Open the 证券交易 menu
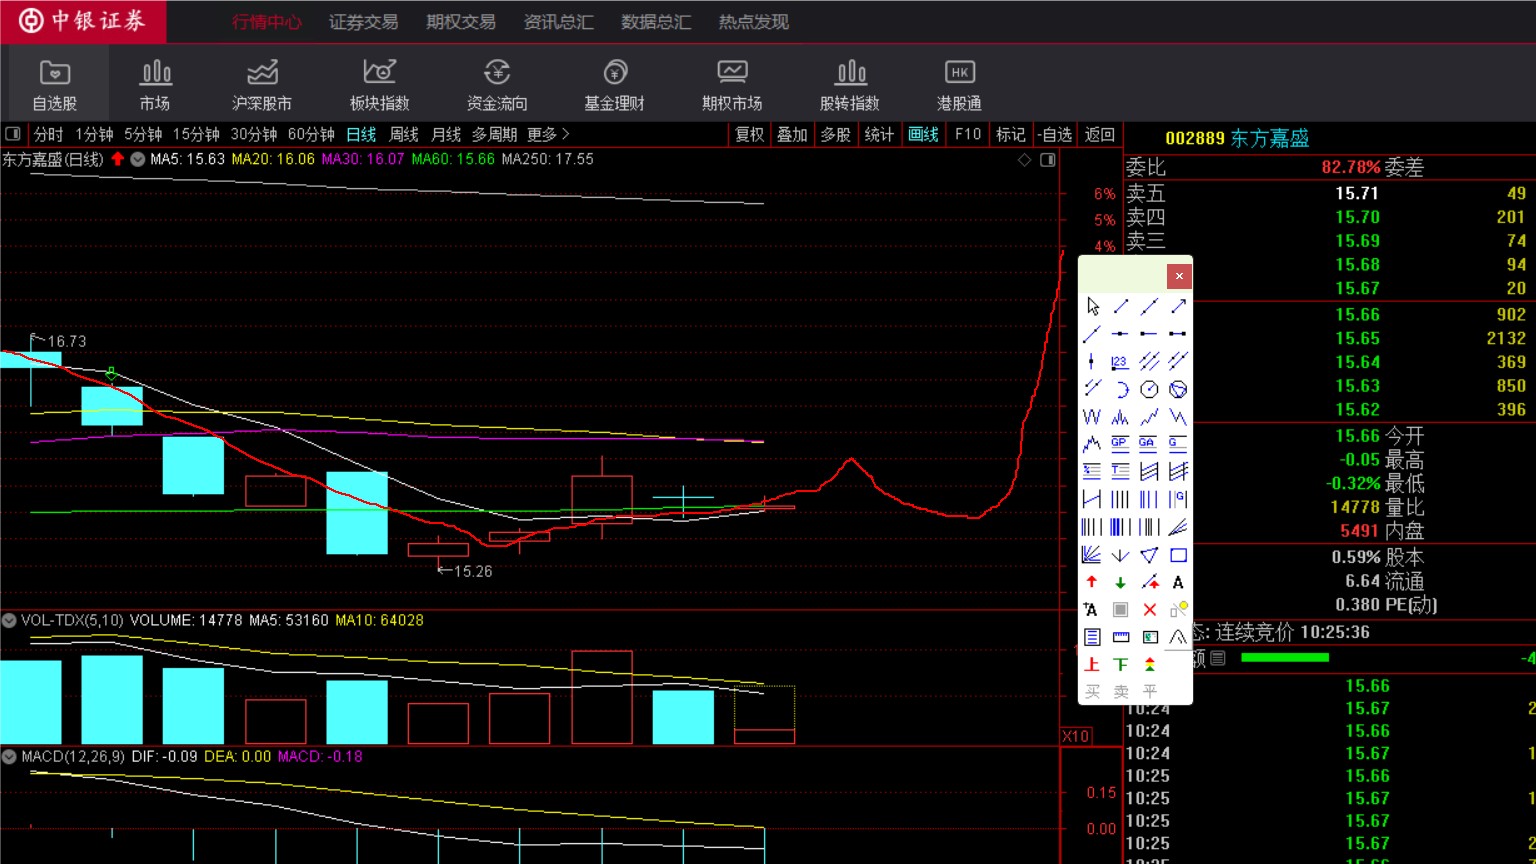 [x=363, y=22]
